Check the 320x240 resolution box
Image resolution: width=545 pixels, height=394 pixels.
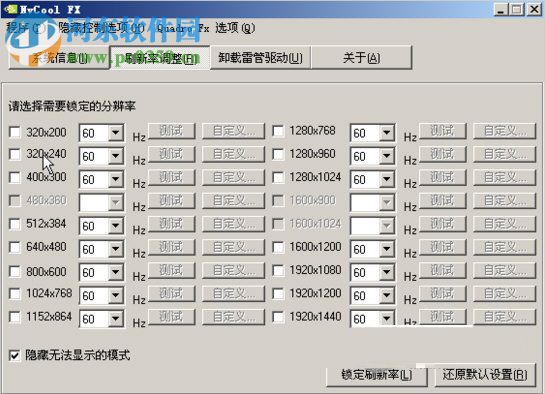(x=15, y=154)
